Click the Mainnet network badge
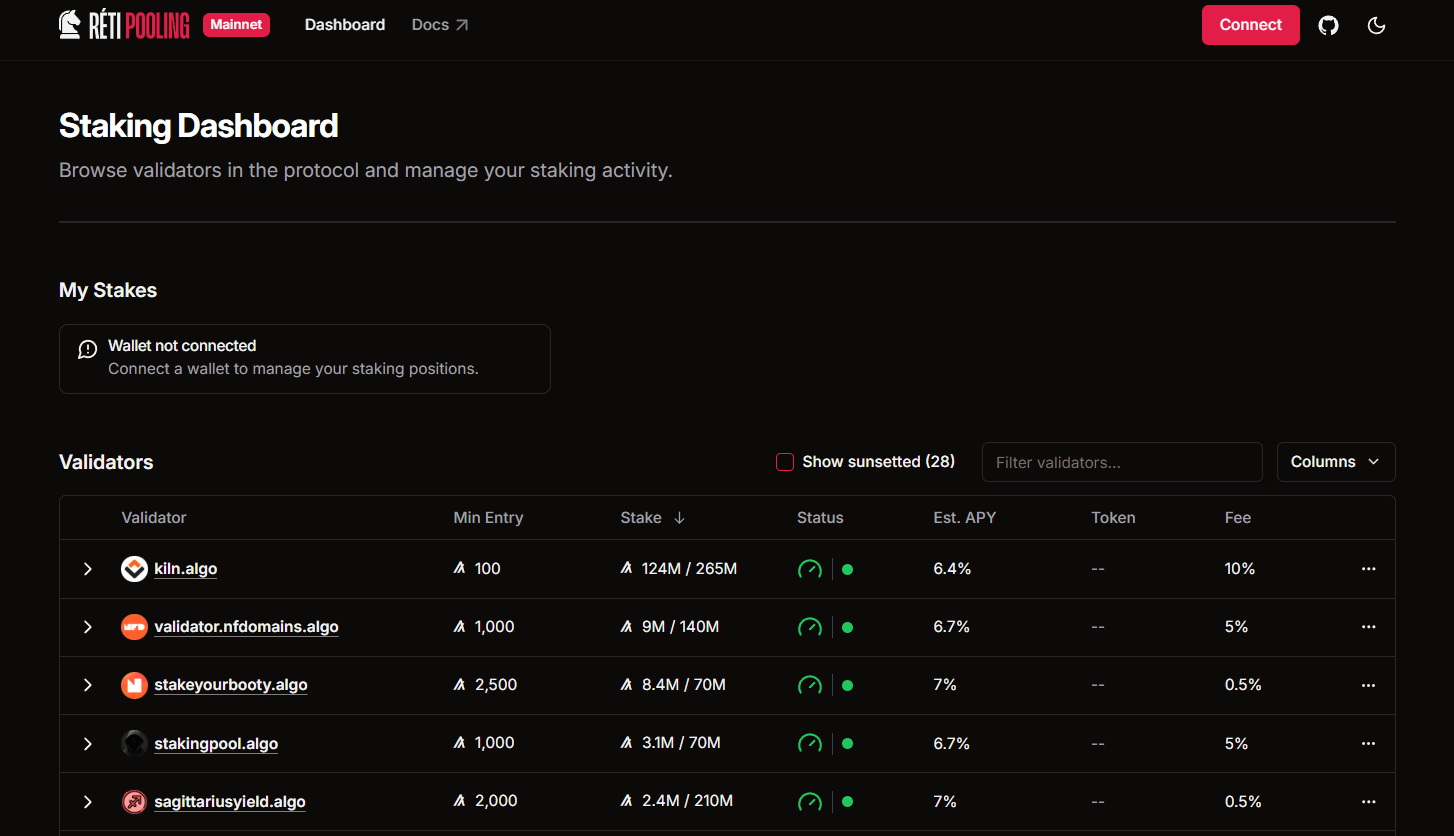The height and width of the screenshot is (836, 1454). 236,25
